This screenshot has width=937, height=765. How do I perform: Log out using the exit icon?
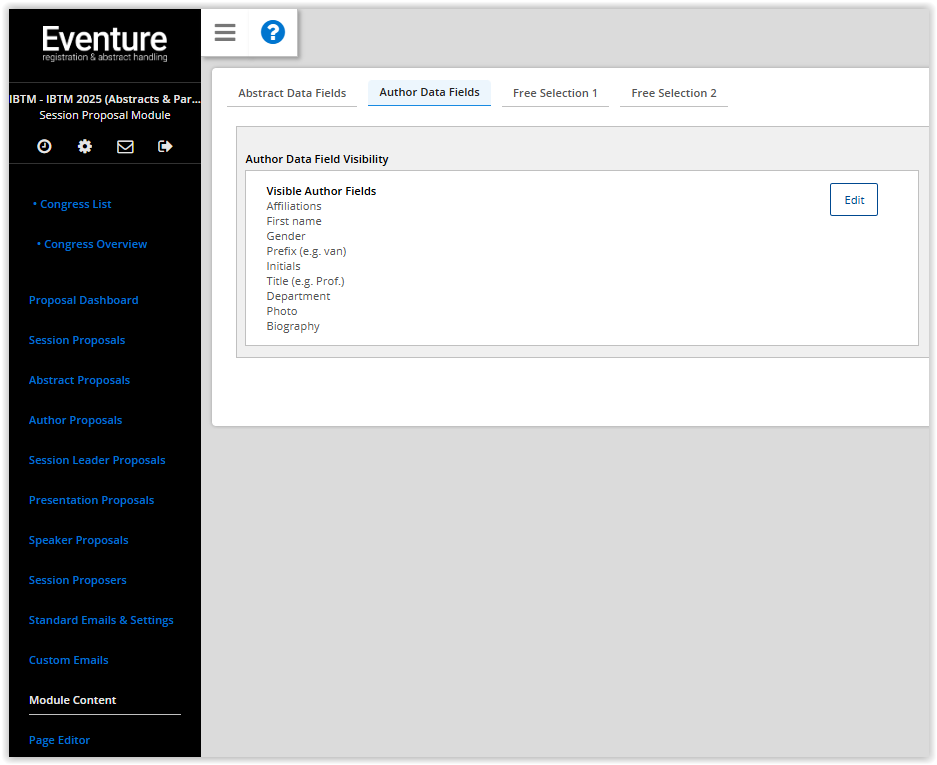pyautogui.click(x=164, y=146)
